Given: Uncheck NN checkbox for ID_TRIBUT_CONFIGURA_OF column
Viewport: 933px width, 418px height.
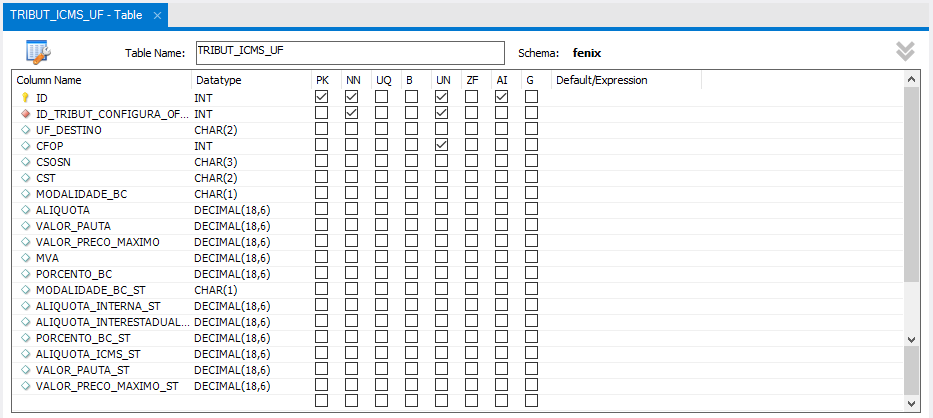Looking at the screenshot, I should tap(351, 113).
